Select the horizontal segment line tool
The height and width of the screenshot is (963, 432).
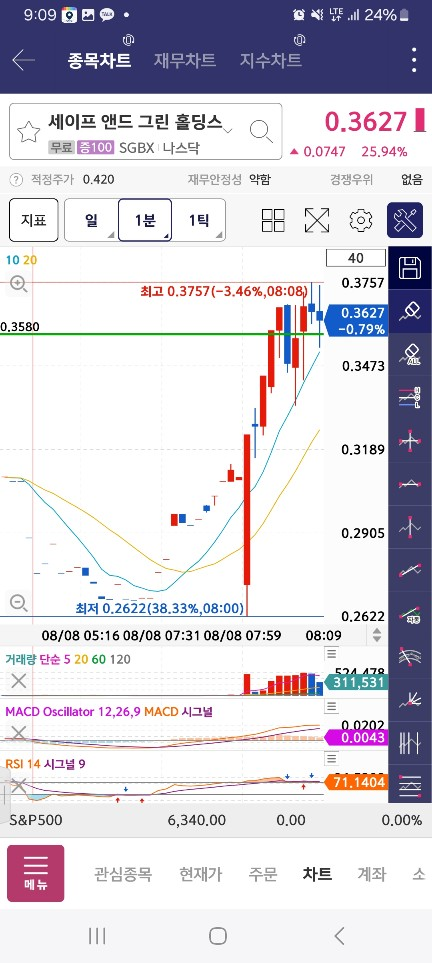pyautogui.click(x=410, y=484)
